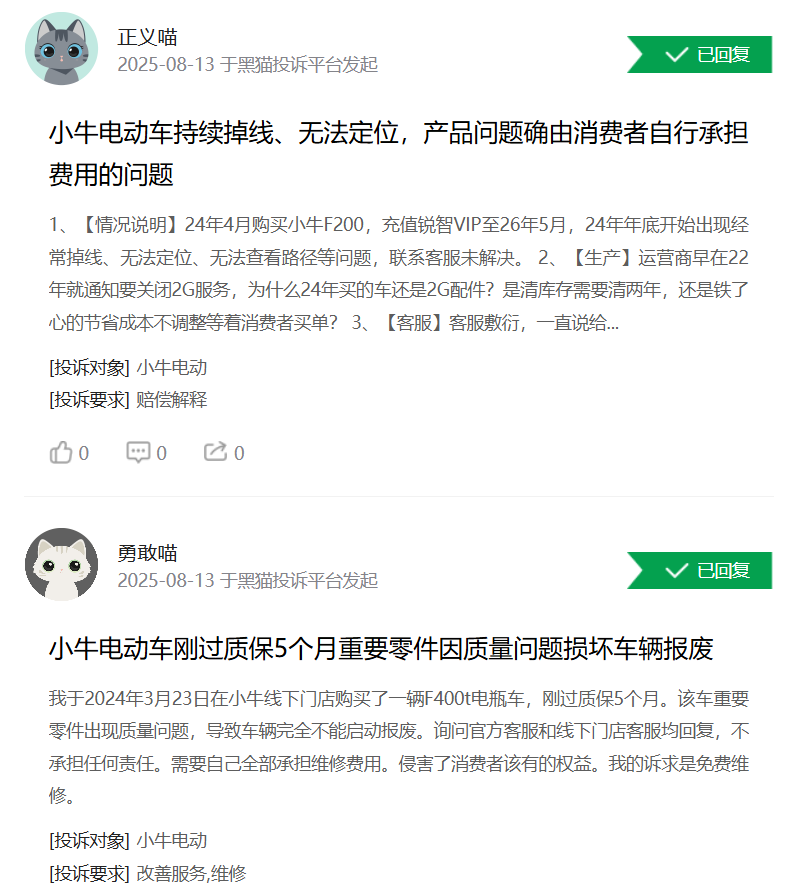Click 已回复 badge on second complaint
This screenshot has height=895, width=795.
point(700,570)
